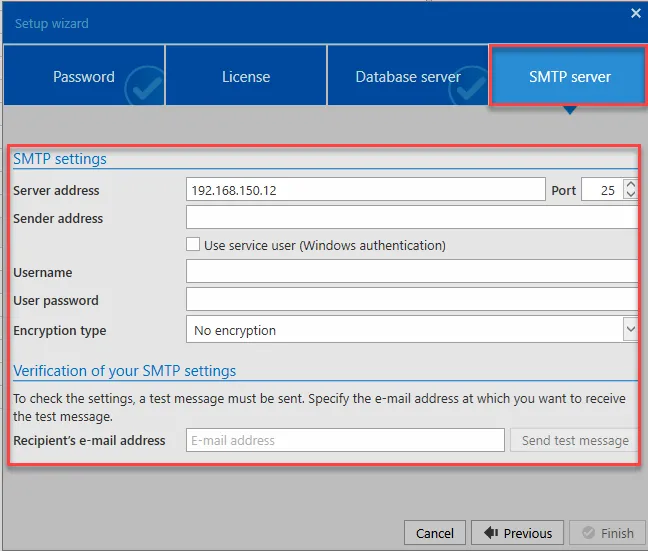This screenshot has height=551, width=648.
Task: Click the checkmark icon on Password tab
Action: (145, 86)
